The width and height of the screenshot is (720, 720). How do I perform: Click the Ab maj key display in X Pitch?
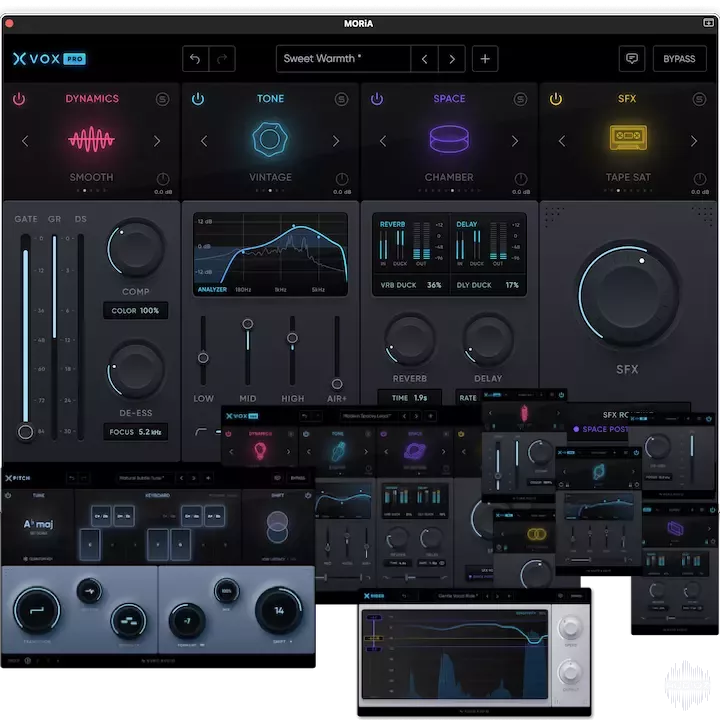coord(38,524)
